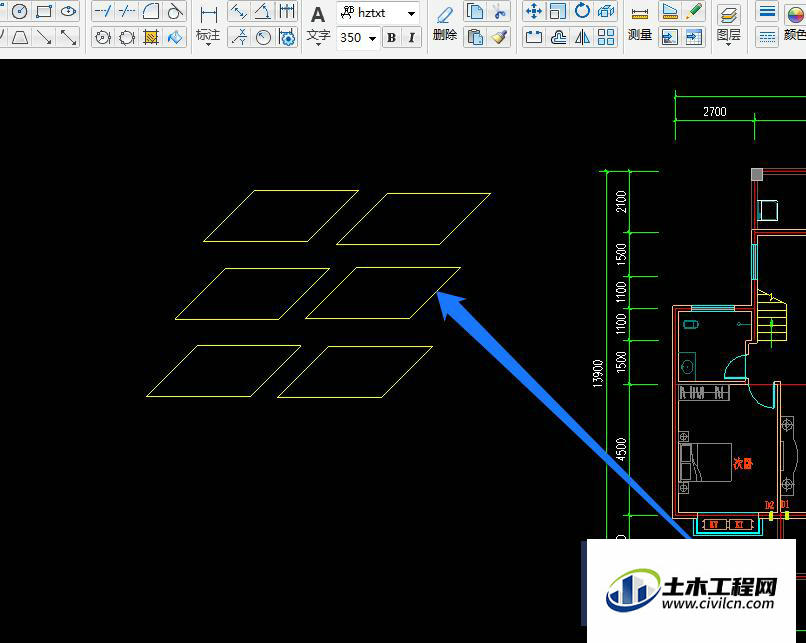806x643 pixels.
Task: Choose the extend line tool
Action: point(103,11)
